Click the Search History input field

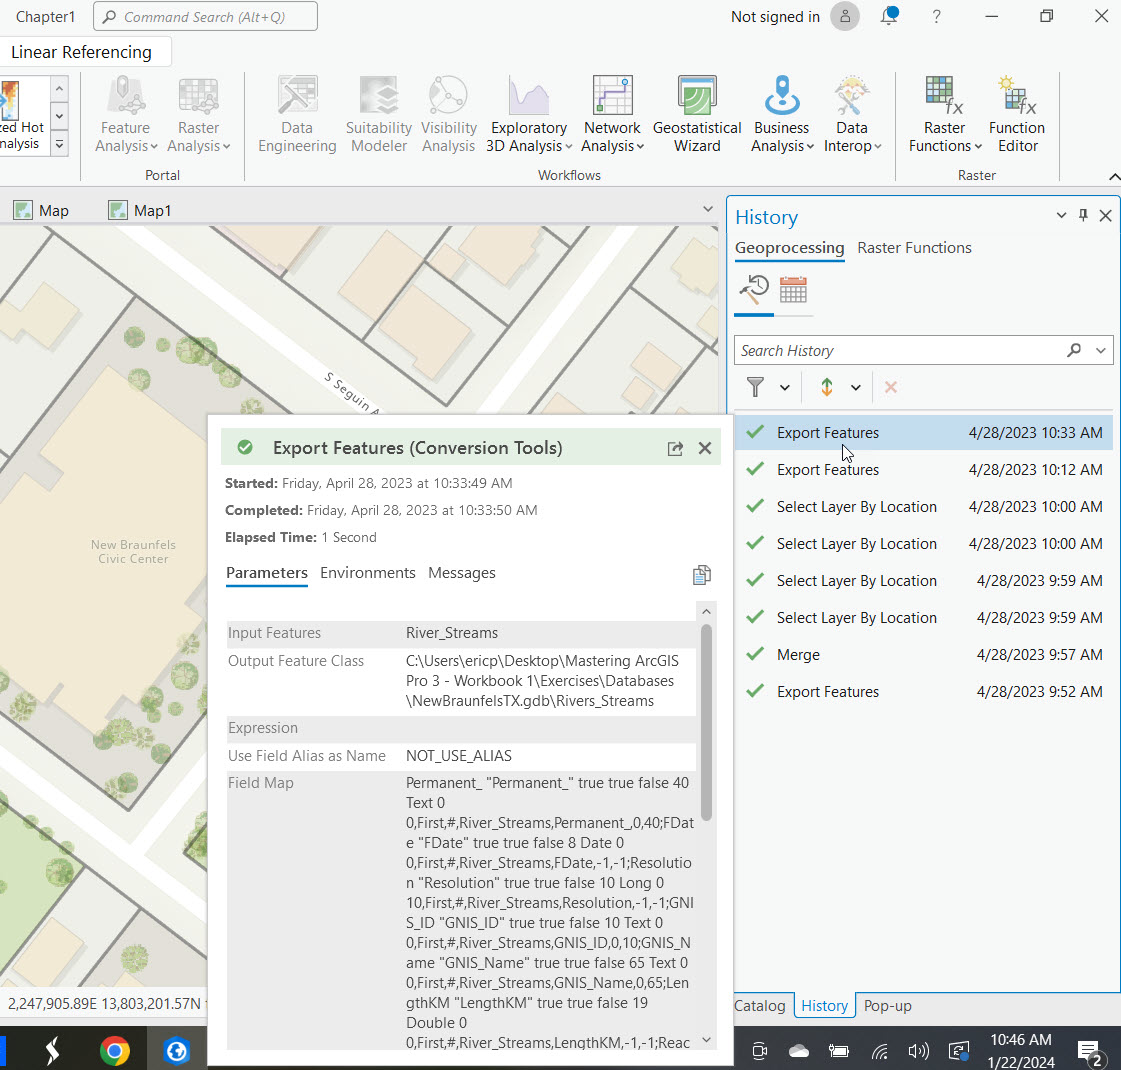coord(900,351)
